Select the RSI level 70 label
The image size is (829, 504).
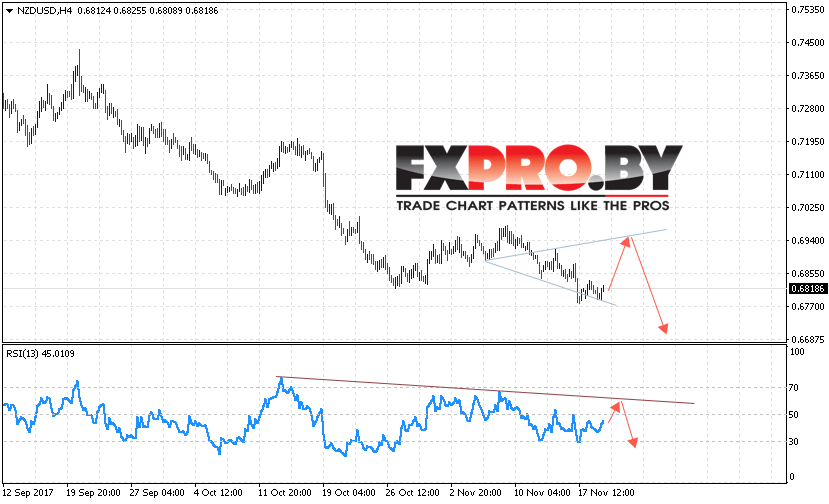pyautogui.click(x=794, y=388)
